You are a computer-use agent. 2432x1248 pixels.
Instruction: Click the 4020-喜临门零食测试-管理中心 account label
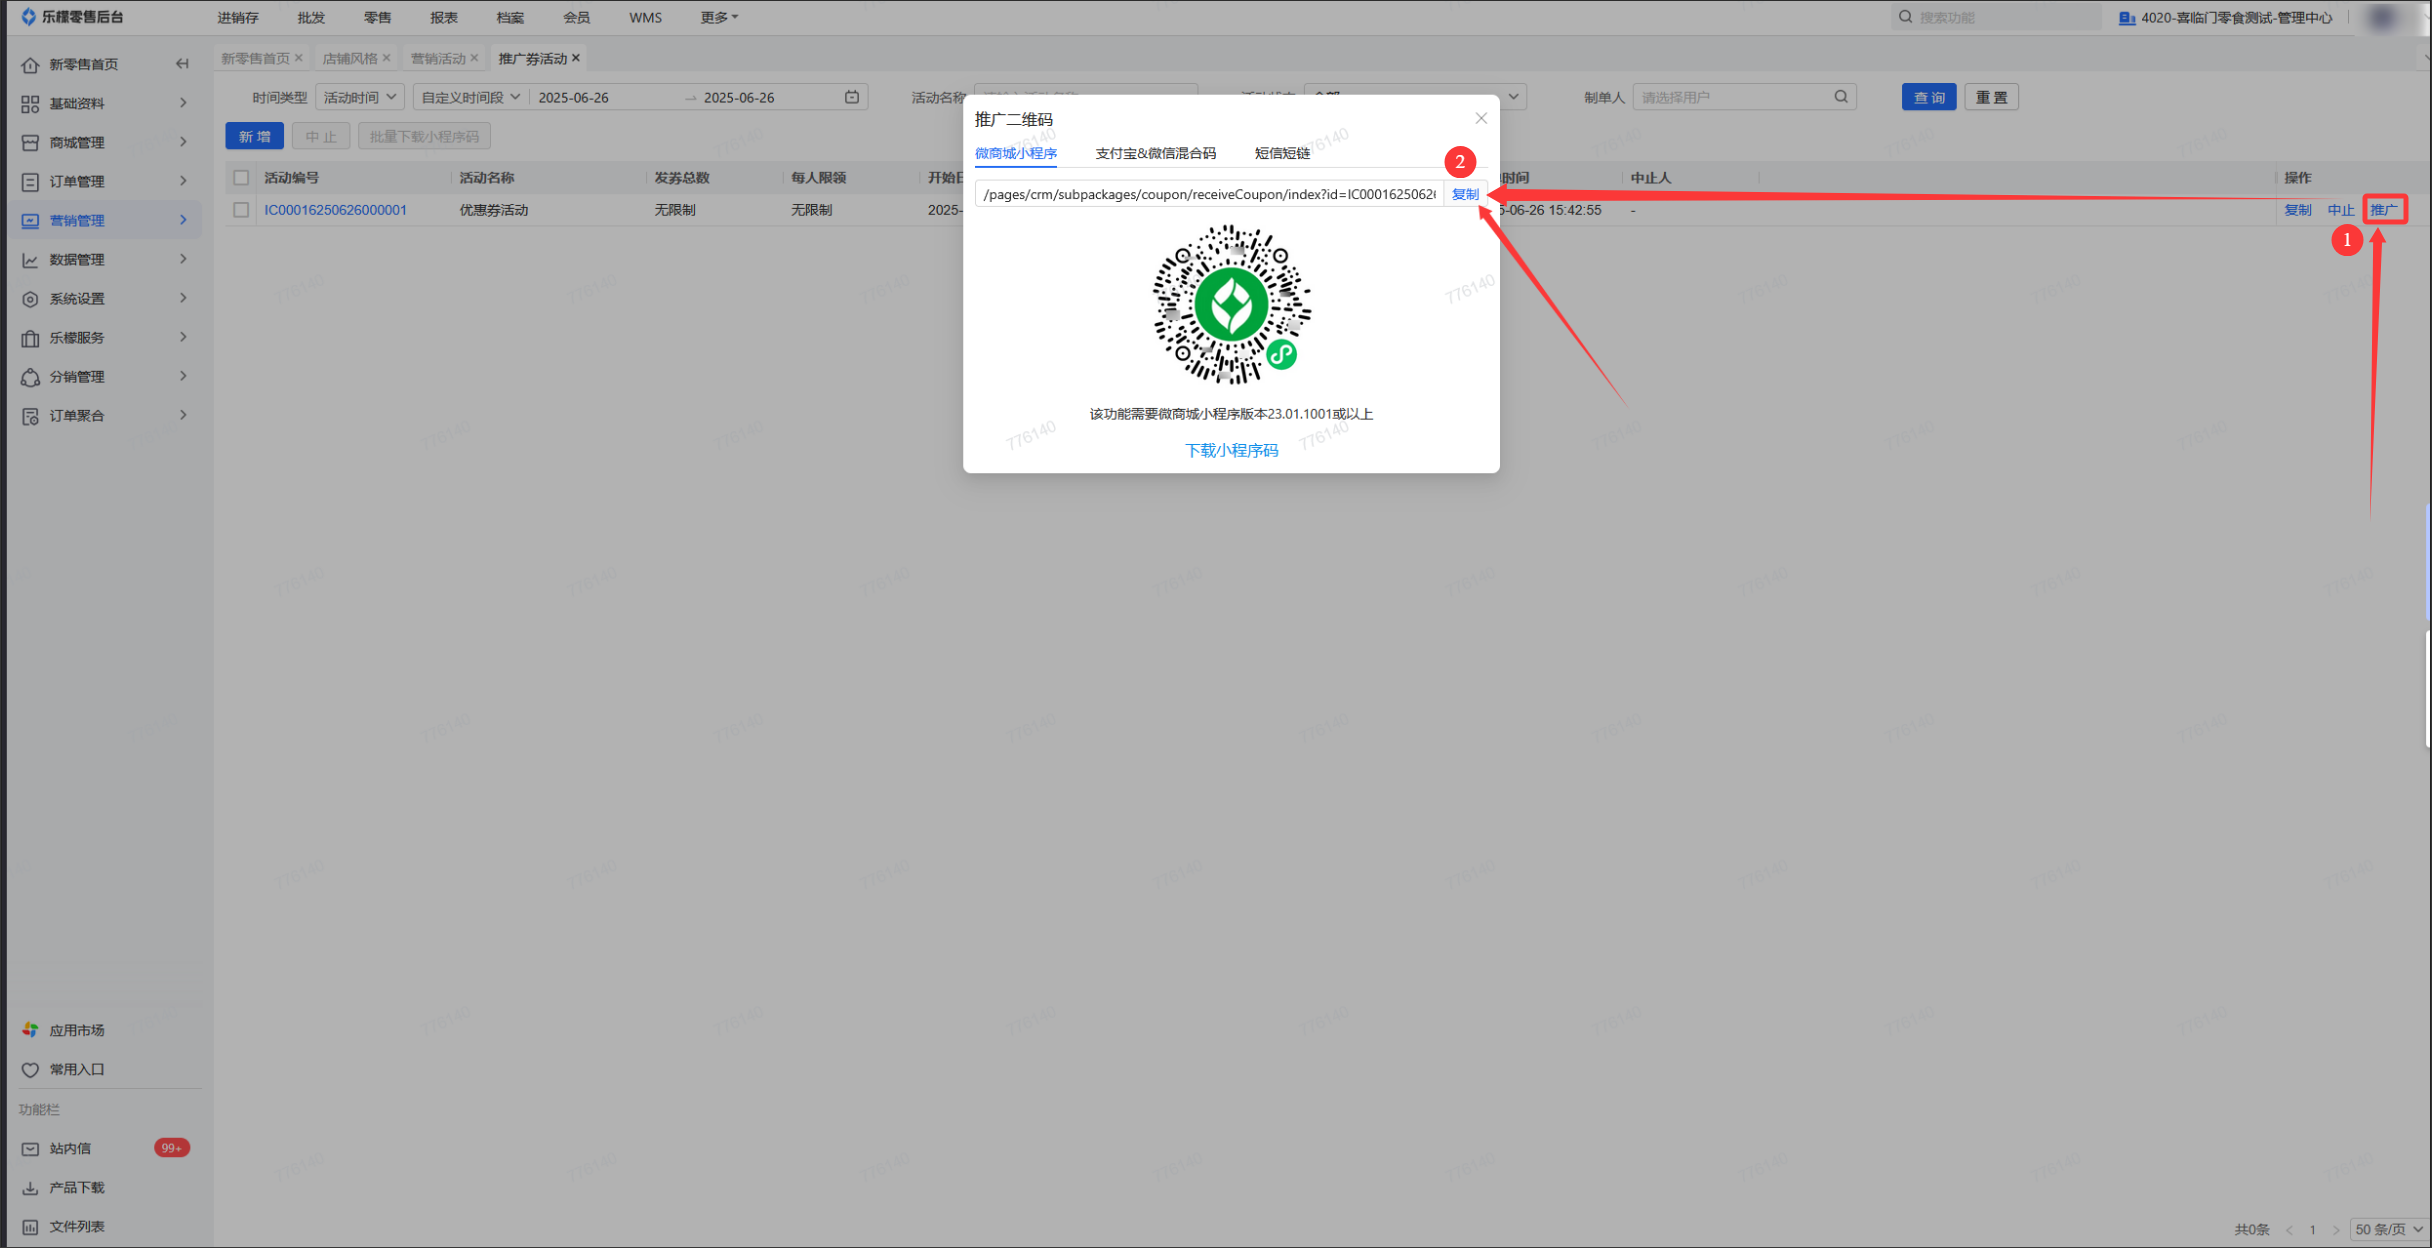pos(2236,17)
